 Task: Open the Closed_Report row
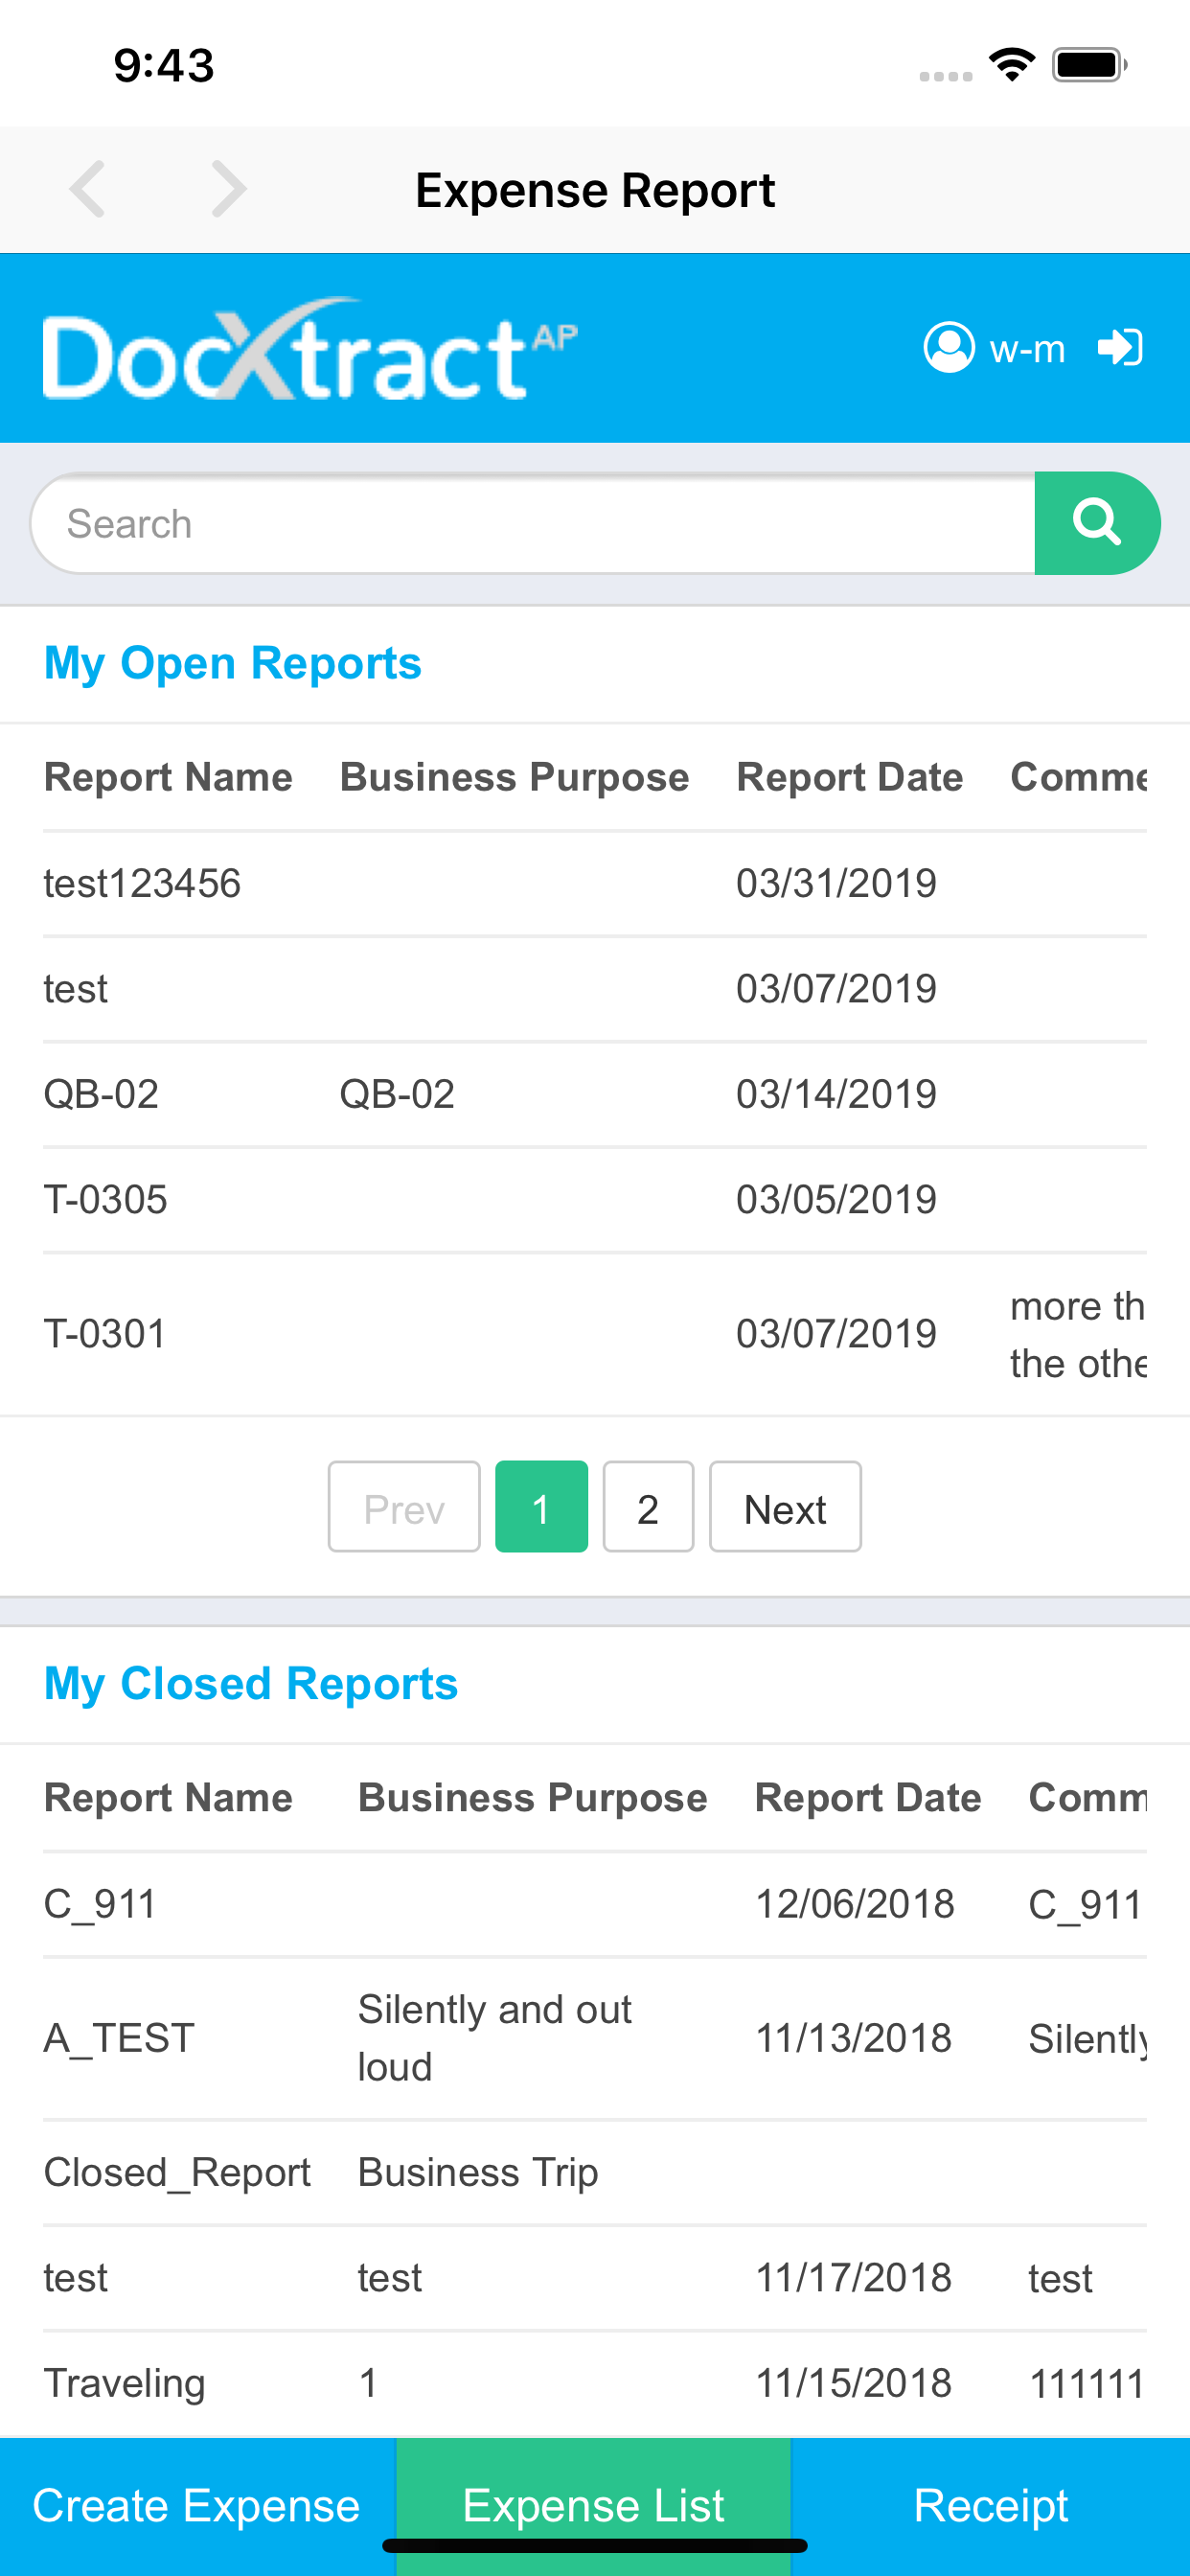tap(595, 2173)
